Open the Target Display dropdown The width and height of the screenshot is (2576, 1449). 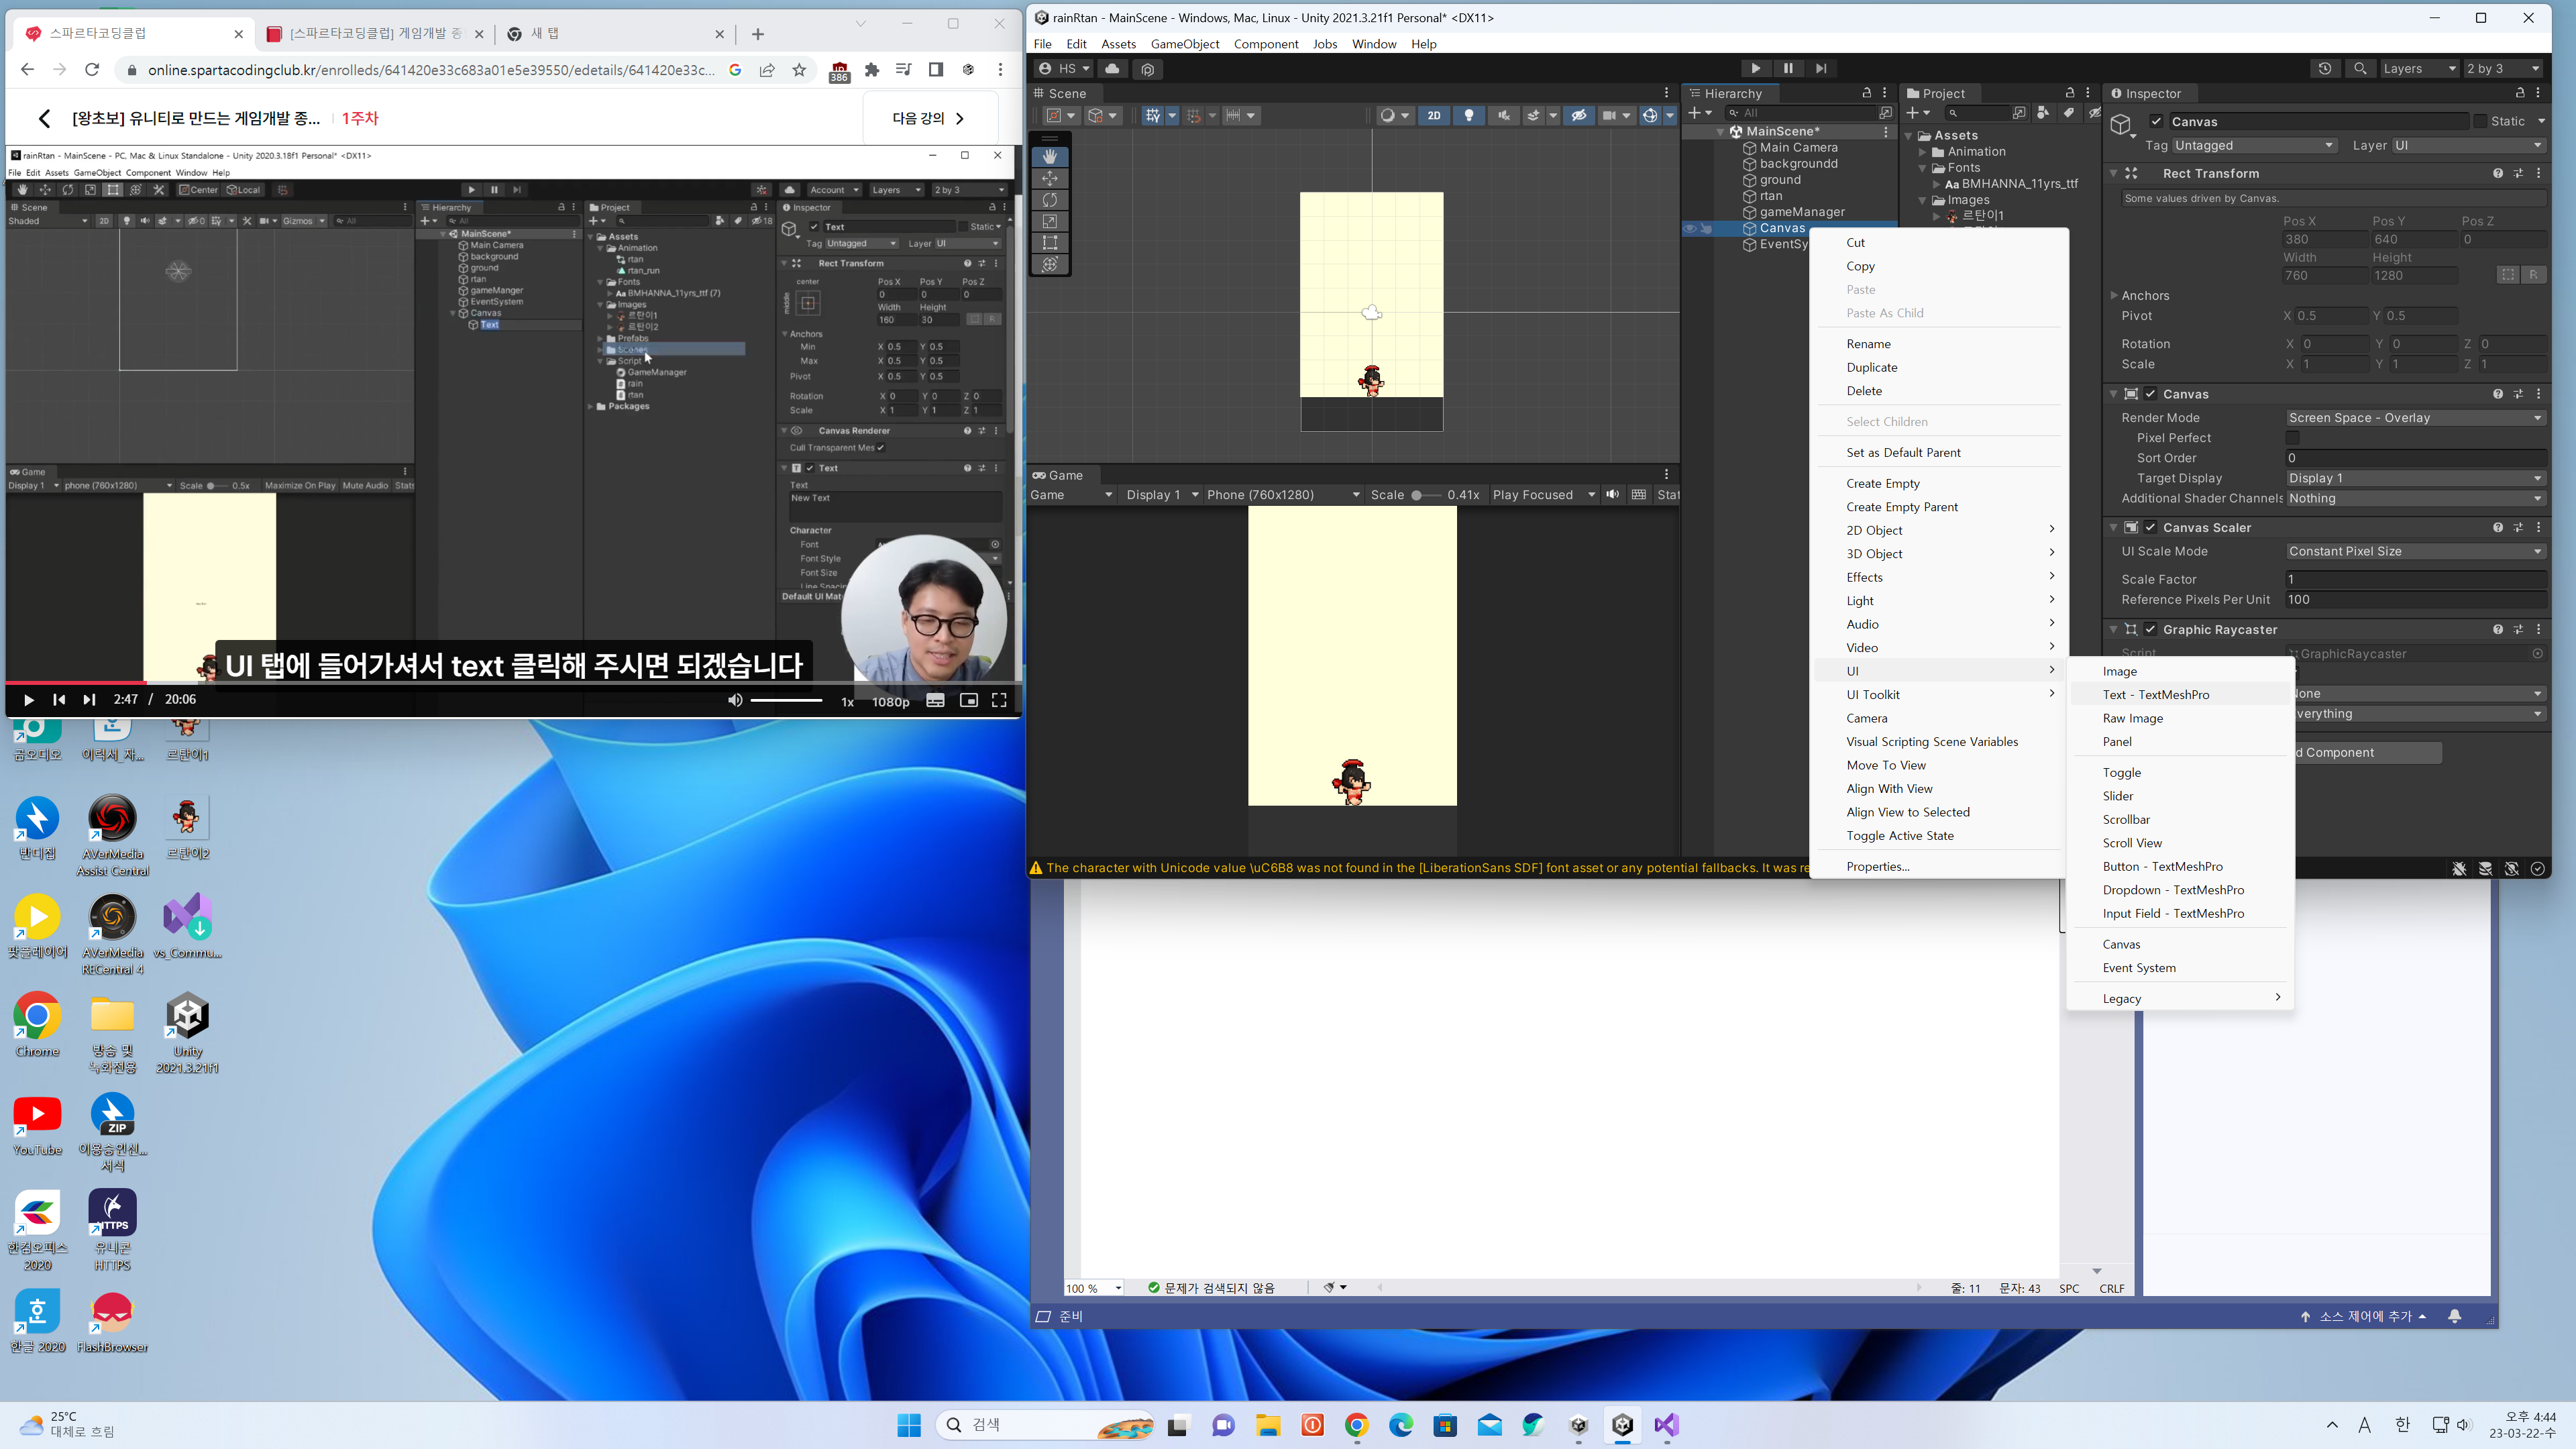[x=2415, y=479]
